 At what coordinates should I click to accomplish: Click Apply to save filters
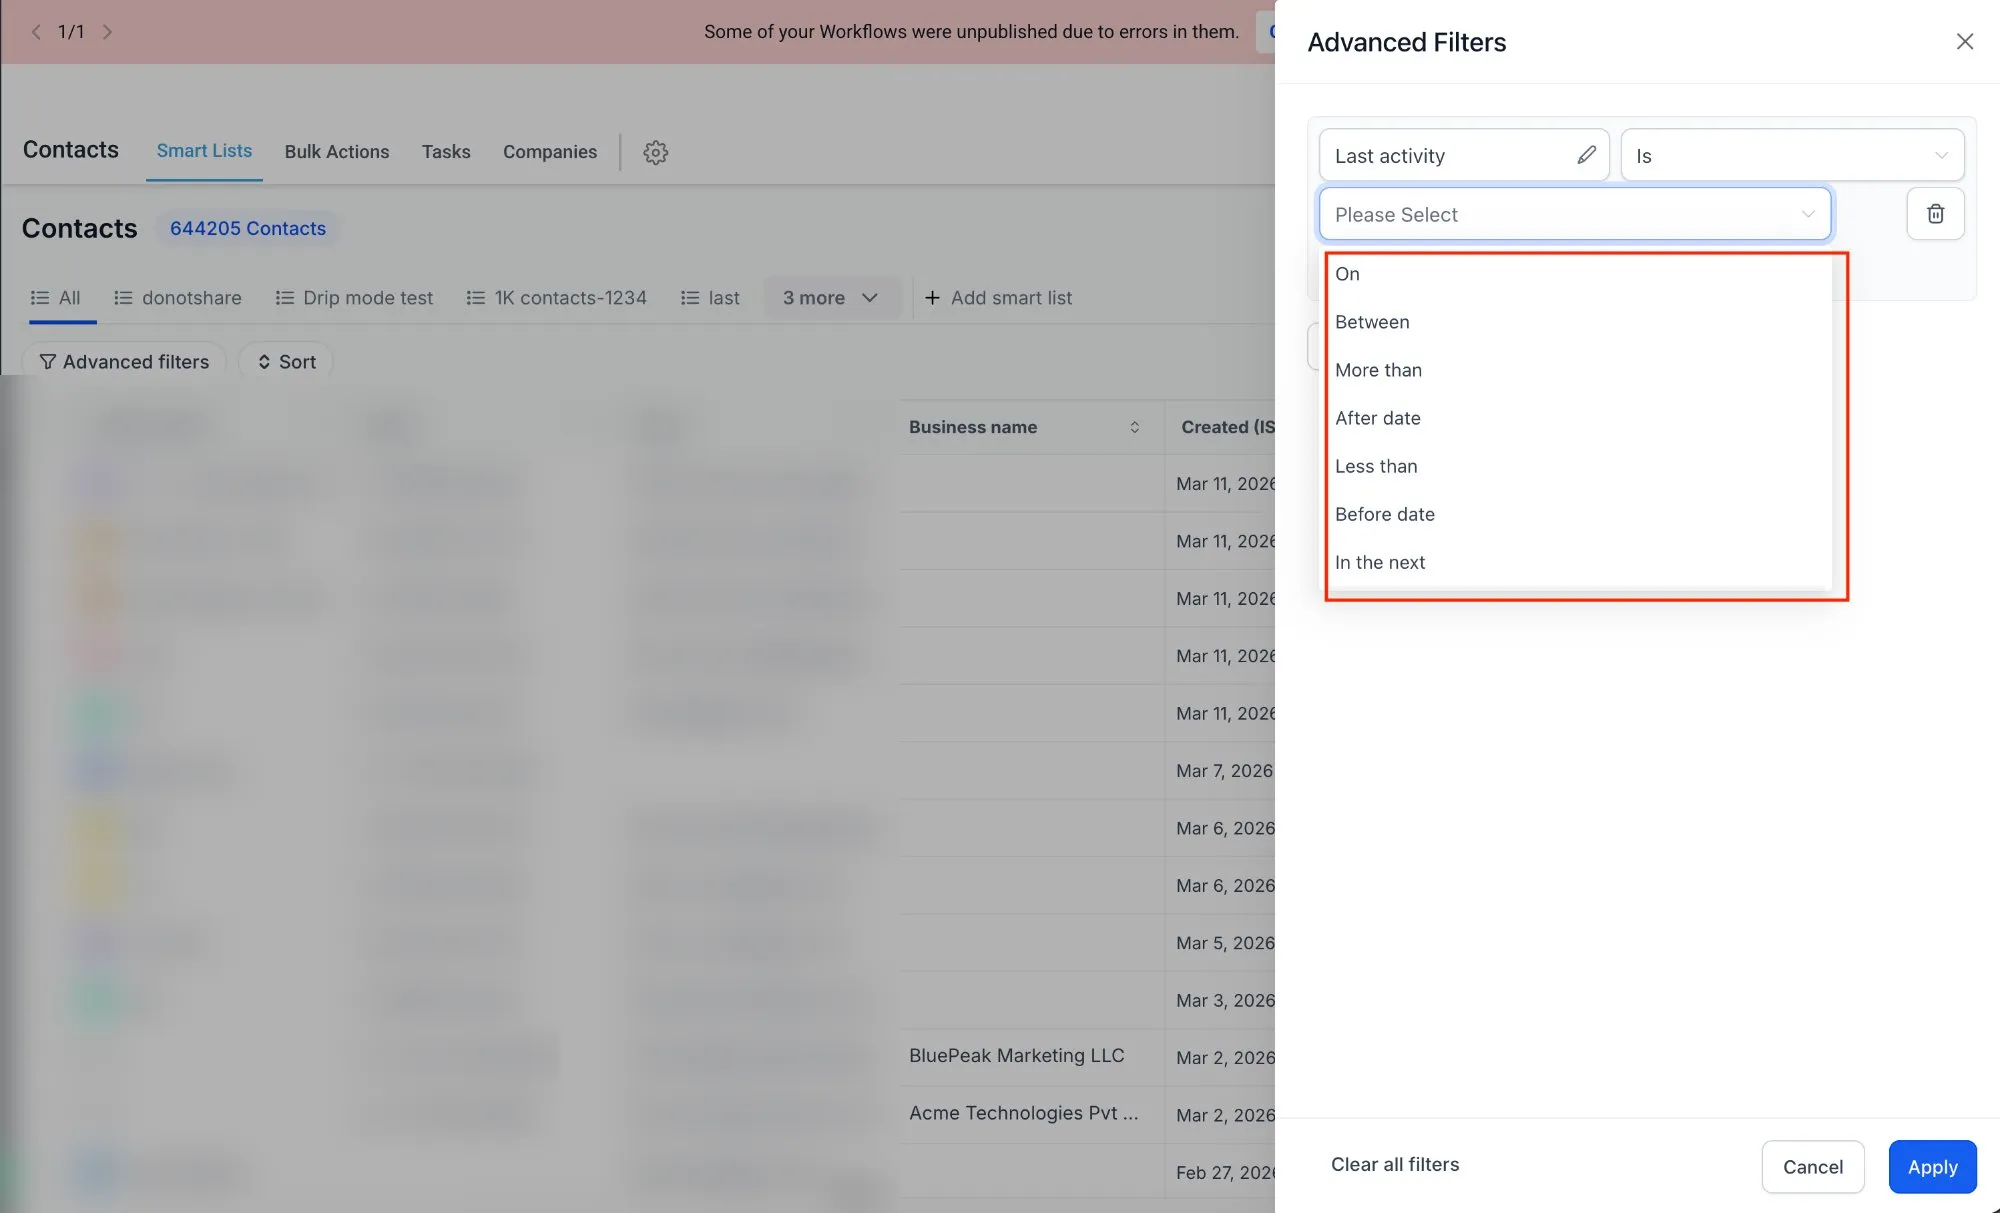point(1932,1166)
